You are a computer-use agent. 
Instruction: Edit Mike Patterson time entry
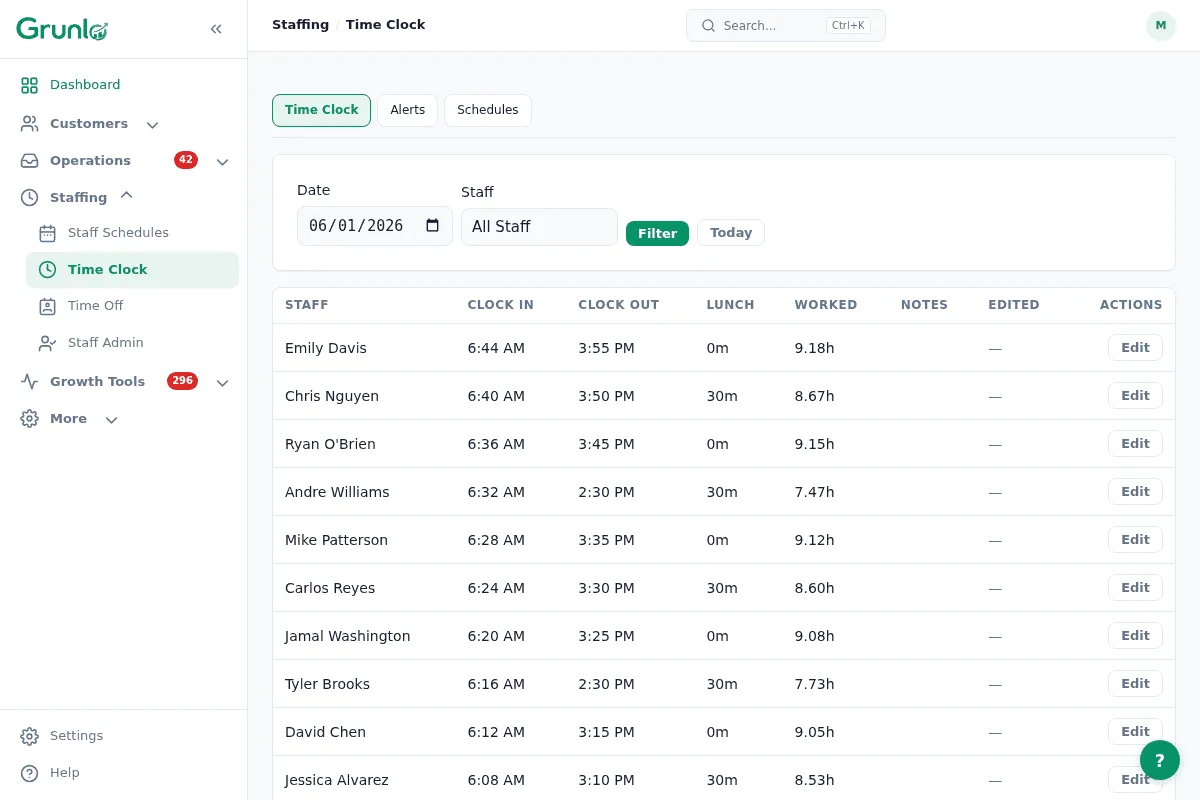click(x=1135, y=540)
